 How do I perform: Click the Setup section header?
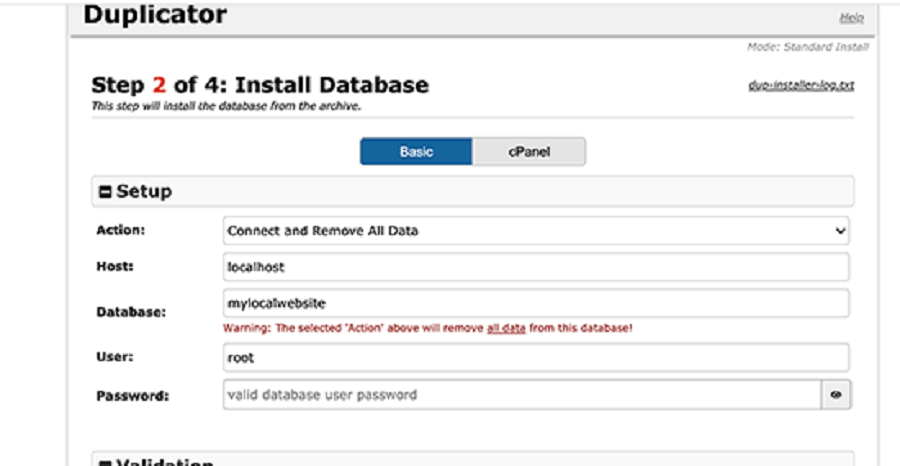click(472, 191)
